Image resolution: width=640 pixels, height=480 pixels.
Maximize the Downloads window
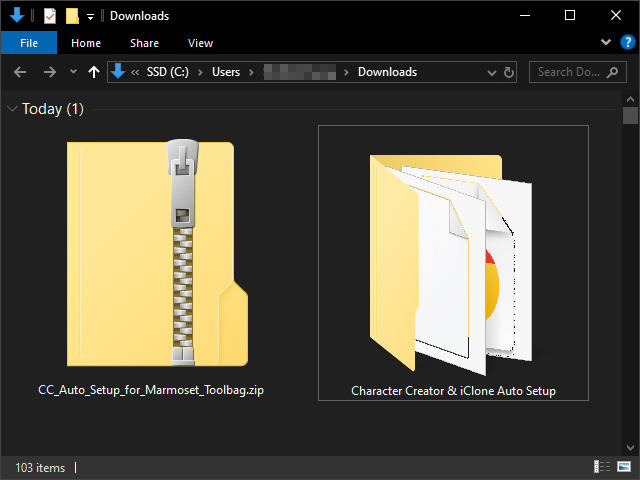pyautogui.click(x=570, y=16)
